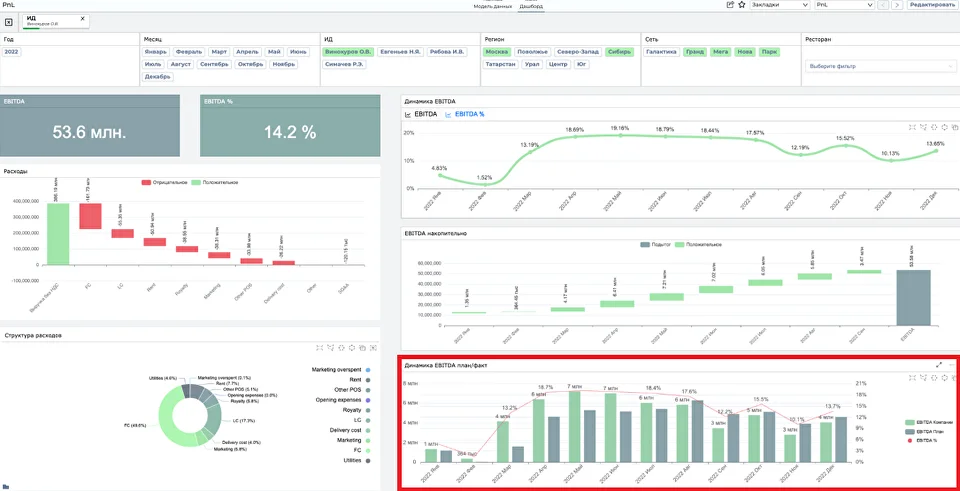Toggle the Декабрь month filter

158,77
